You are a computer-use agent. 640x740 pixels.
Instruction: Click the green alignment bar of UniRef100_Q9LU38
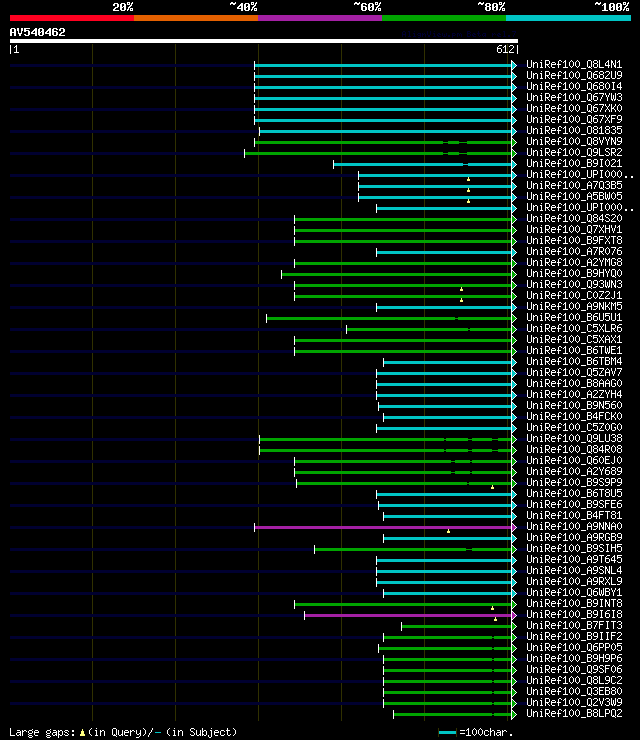click(x=386, y=439)
